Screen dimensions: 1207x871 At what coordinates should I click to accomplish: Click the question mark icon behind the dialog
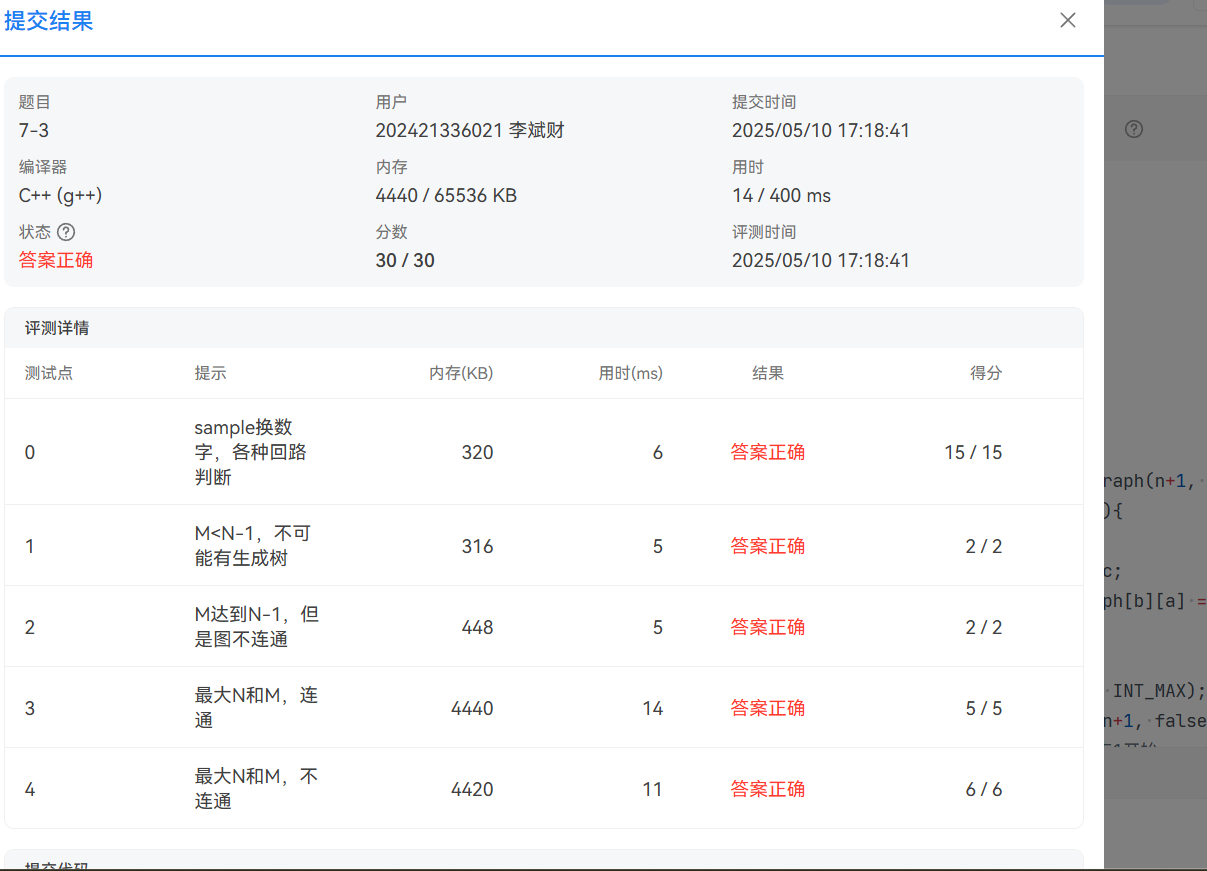click(x=1134, y=129)
